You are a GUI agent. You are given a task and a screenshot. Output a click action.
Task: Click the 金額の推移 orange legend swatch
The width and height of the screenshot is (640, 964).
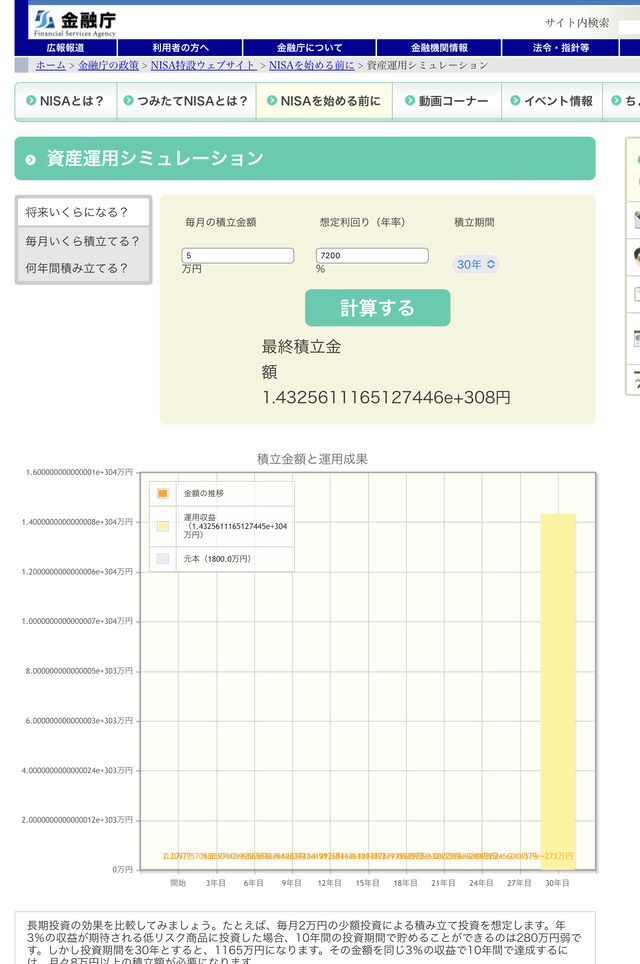[163, 494]
